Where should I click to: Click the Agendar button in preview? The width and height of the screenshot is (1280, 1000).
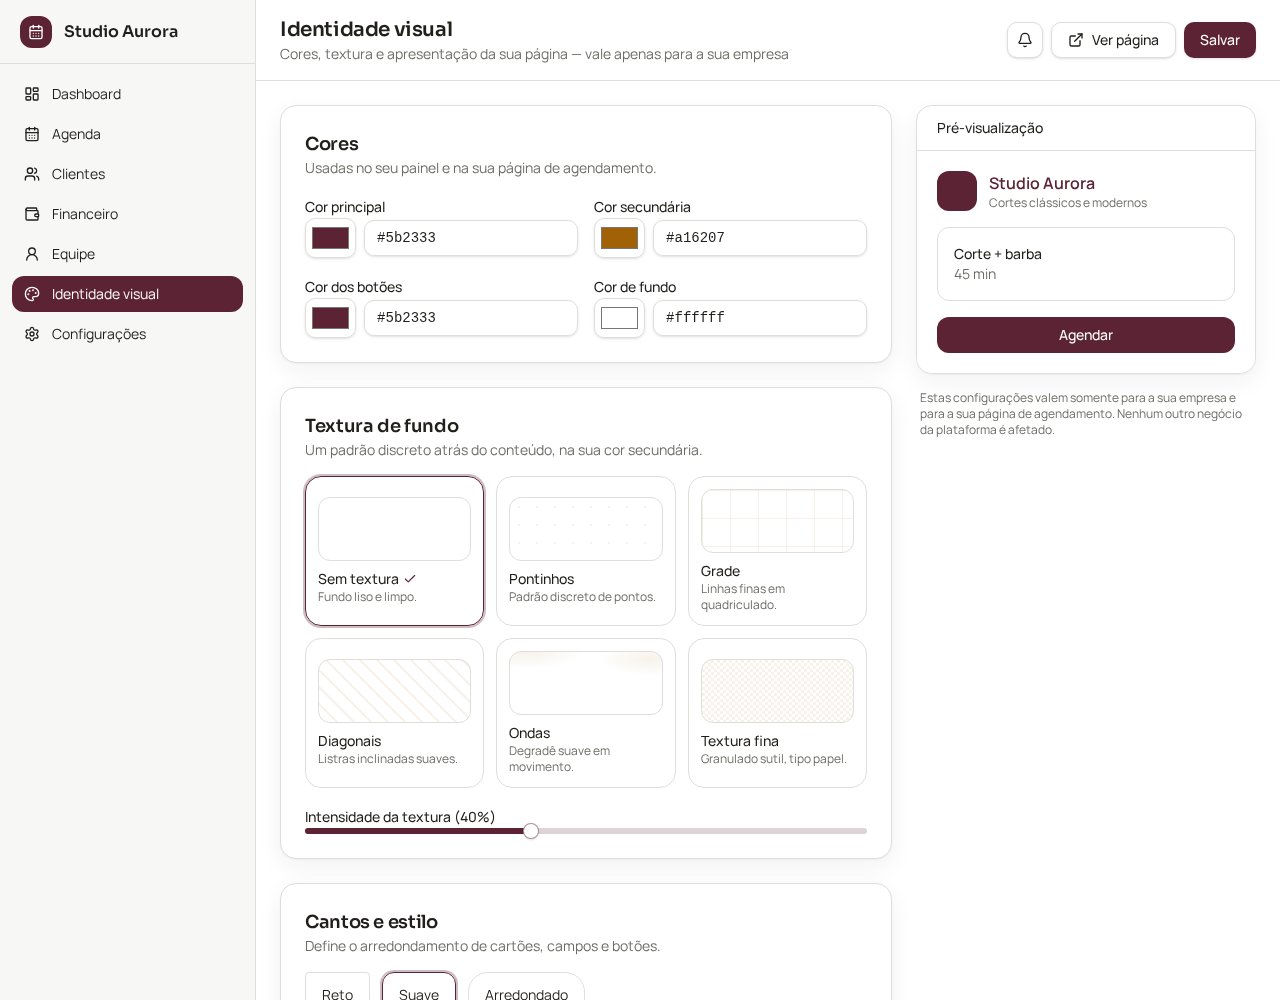coord(1086,335)
